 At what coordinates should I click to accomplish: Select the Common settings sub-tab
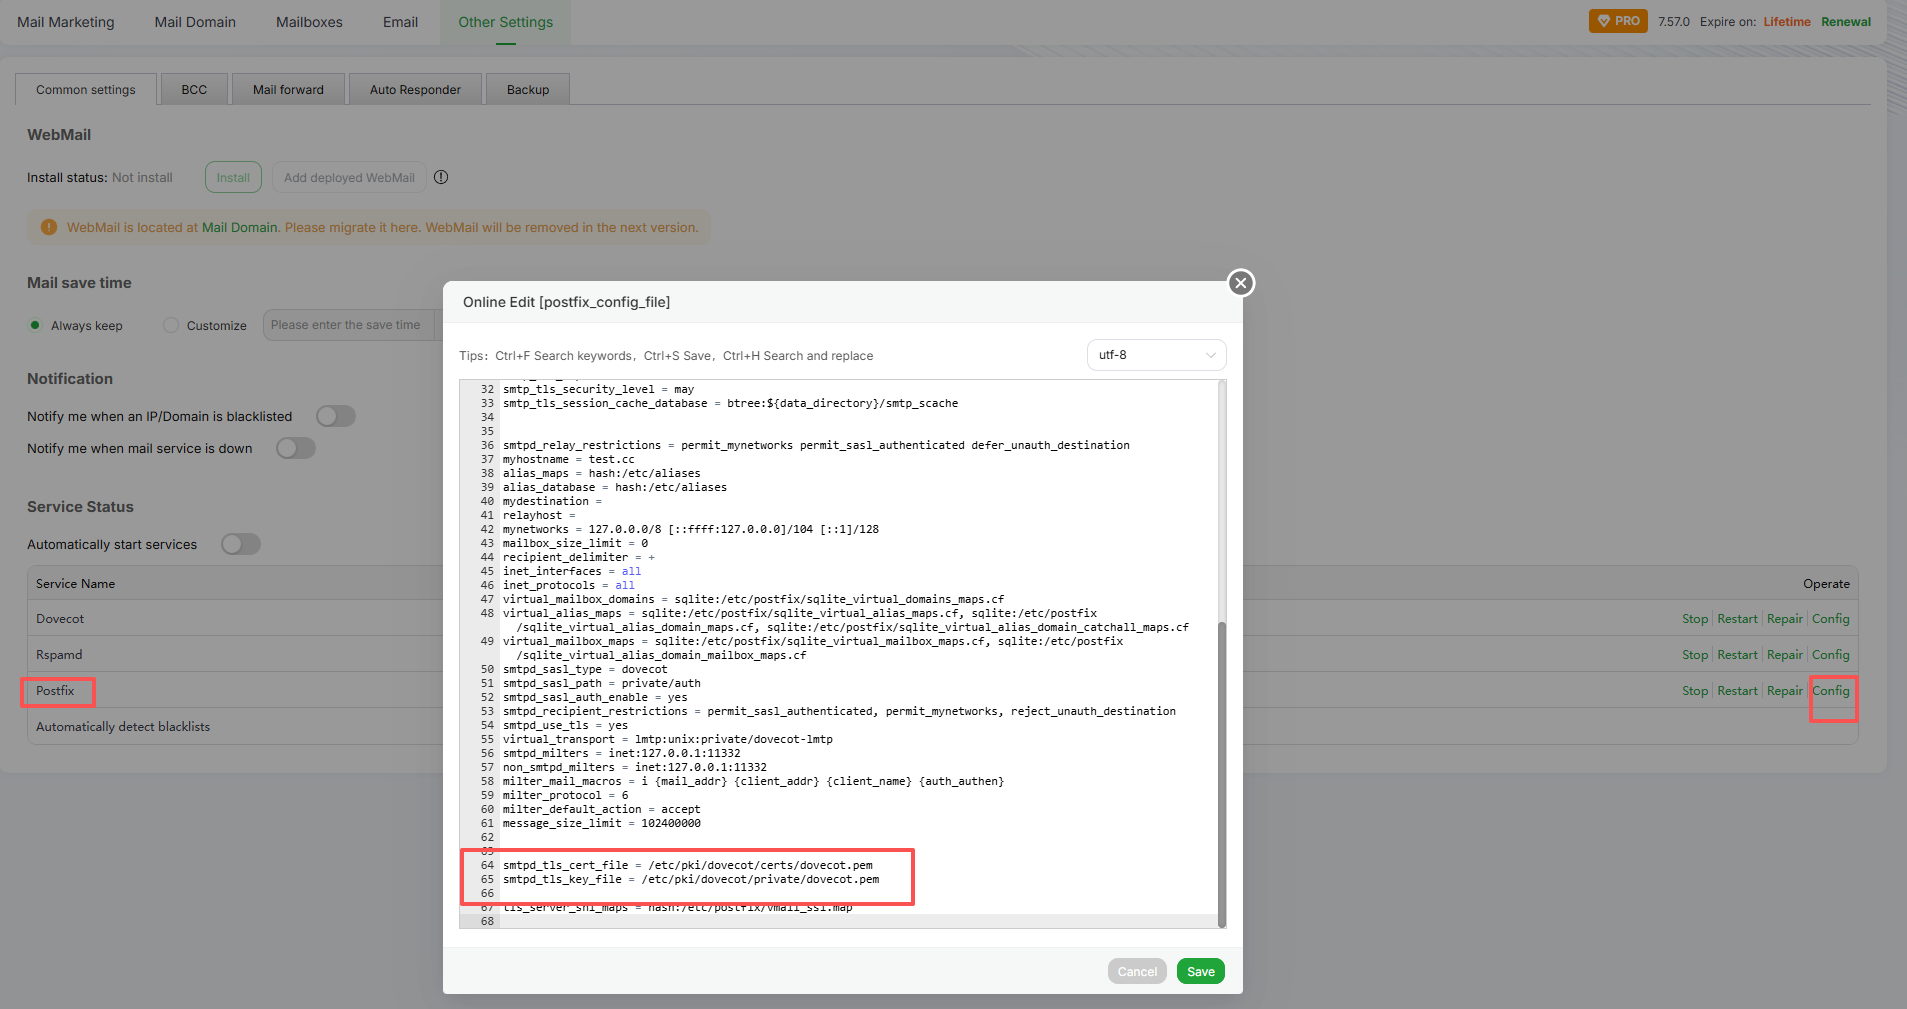[86, 89]
